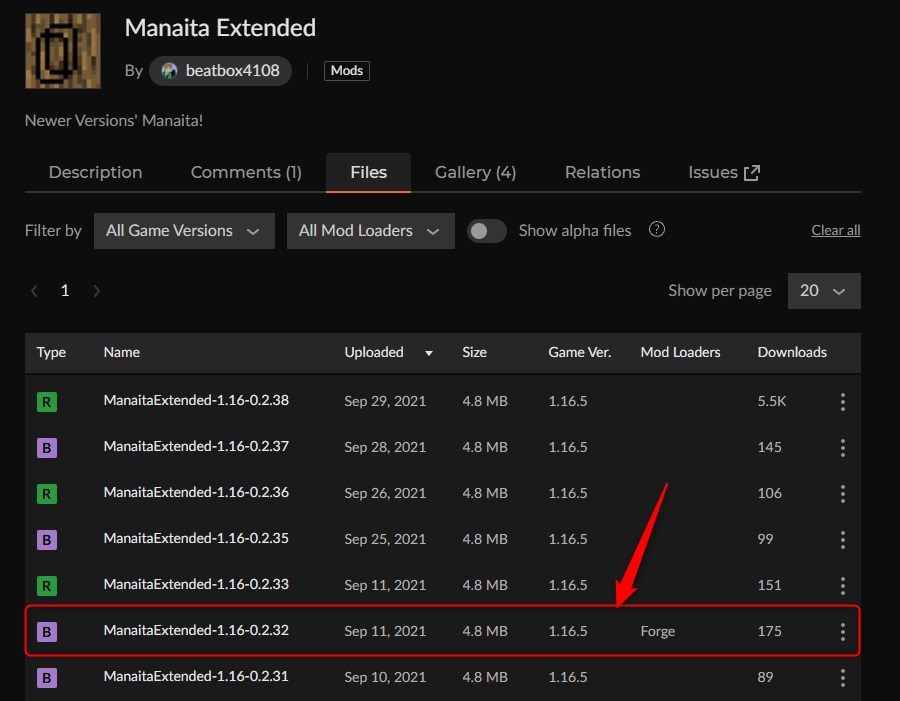Open the three-dot menu for ManaitaExtended-1.16-0.2.35
This screenshot has height=701, width=900.
842,539
